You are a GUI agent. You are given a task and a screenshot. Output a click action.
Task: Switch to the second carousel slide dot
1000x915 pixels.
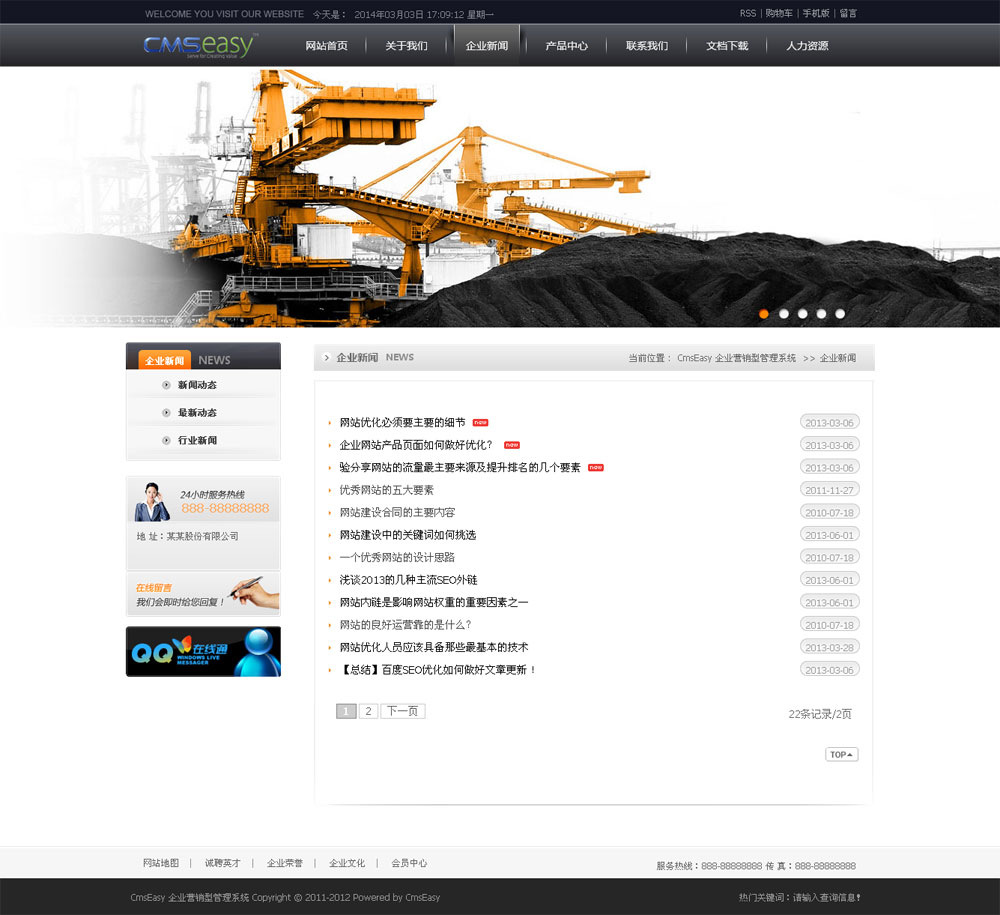[x=784, y=314]
